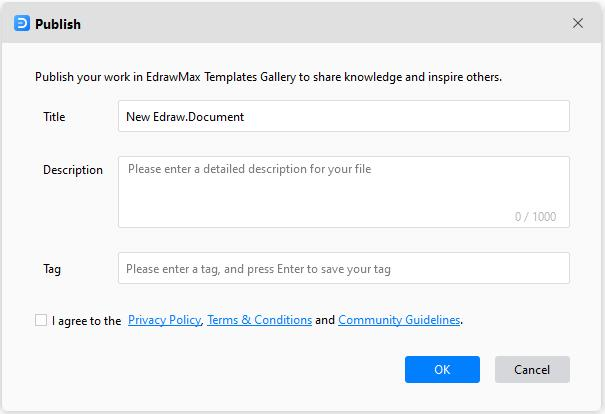Click into the Description text area
Screen dimensions: 605x414
click(x=343, y=192)
